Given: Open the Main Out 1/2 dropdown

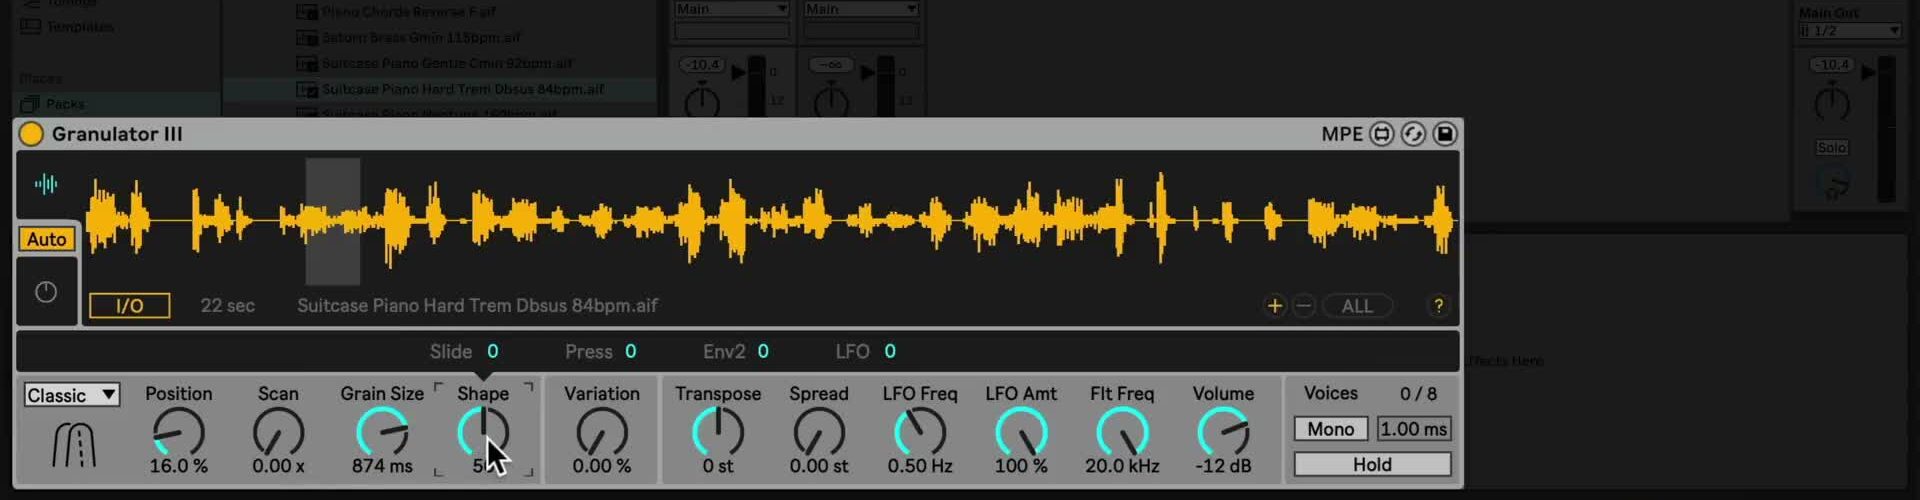Looking at the screenshot, I should tap(1849, 31).
